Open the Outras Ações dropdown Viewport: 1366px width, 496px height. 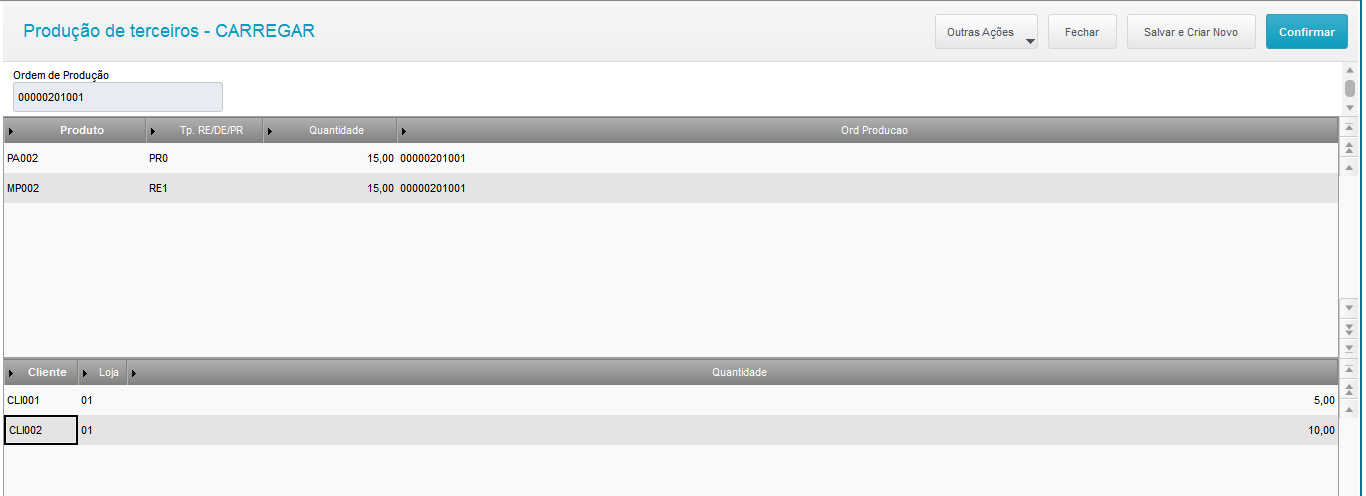coord(986,32)
